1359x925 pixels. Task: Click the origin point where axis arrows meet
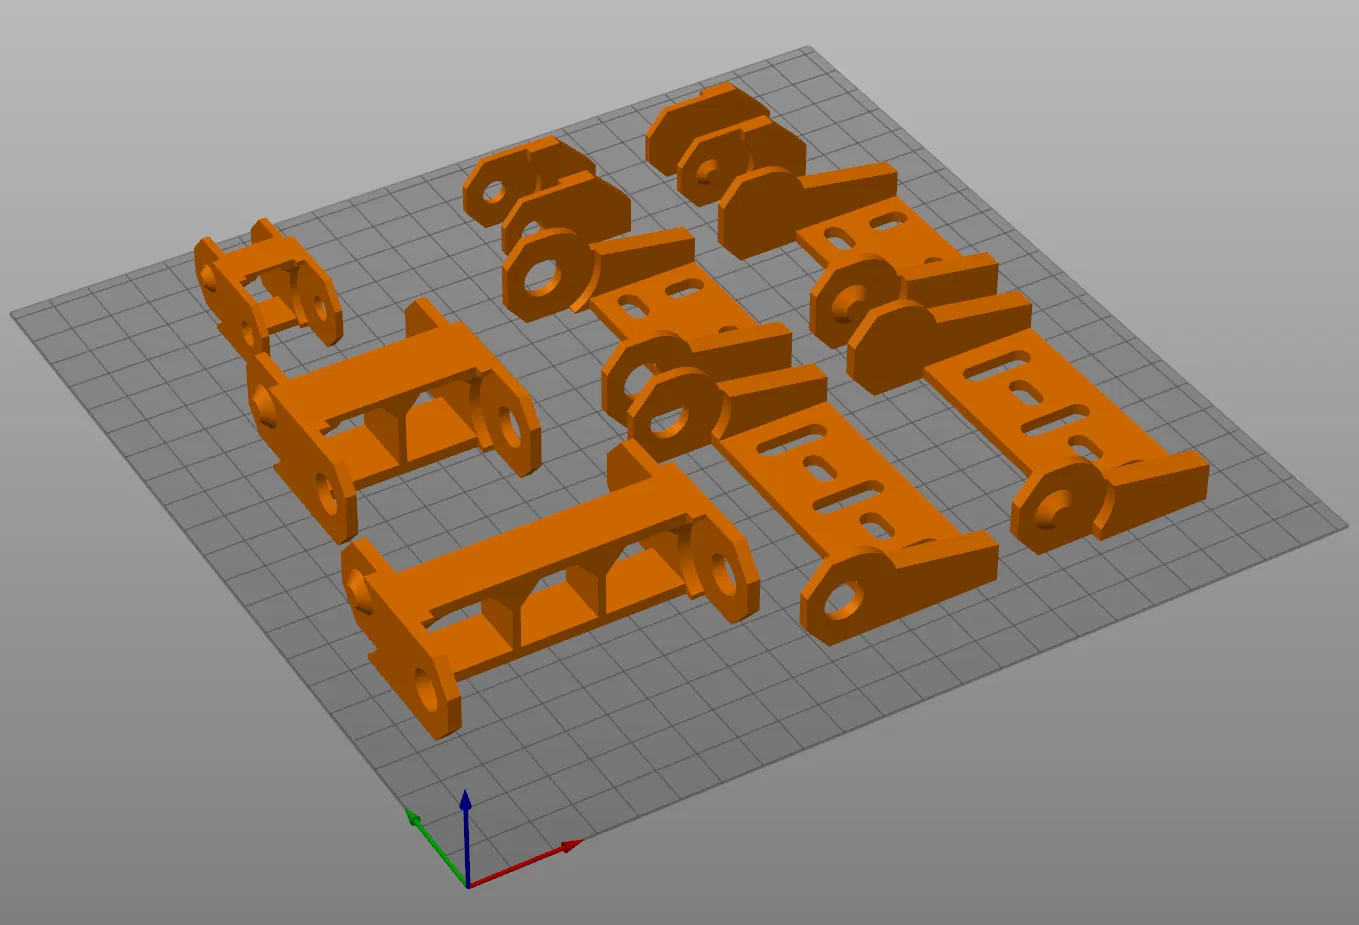467,885
